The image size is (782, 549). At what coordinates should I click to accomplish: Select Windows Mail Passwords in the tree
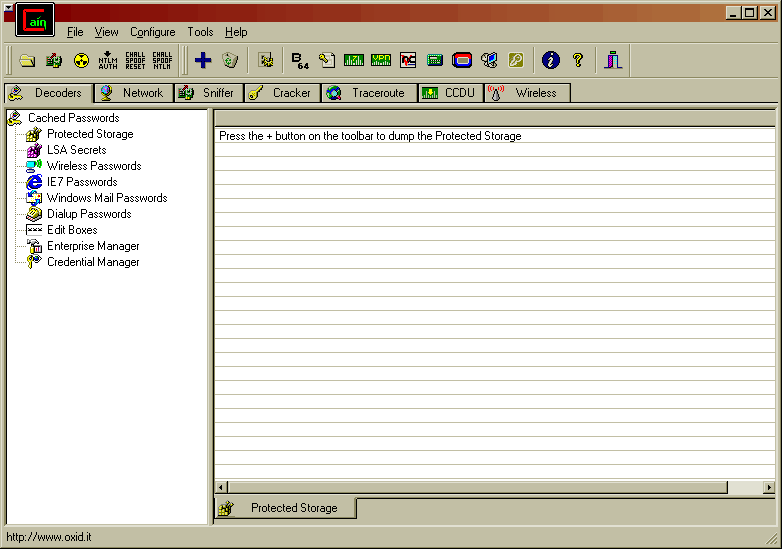107,198
